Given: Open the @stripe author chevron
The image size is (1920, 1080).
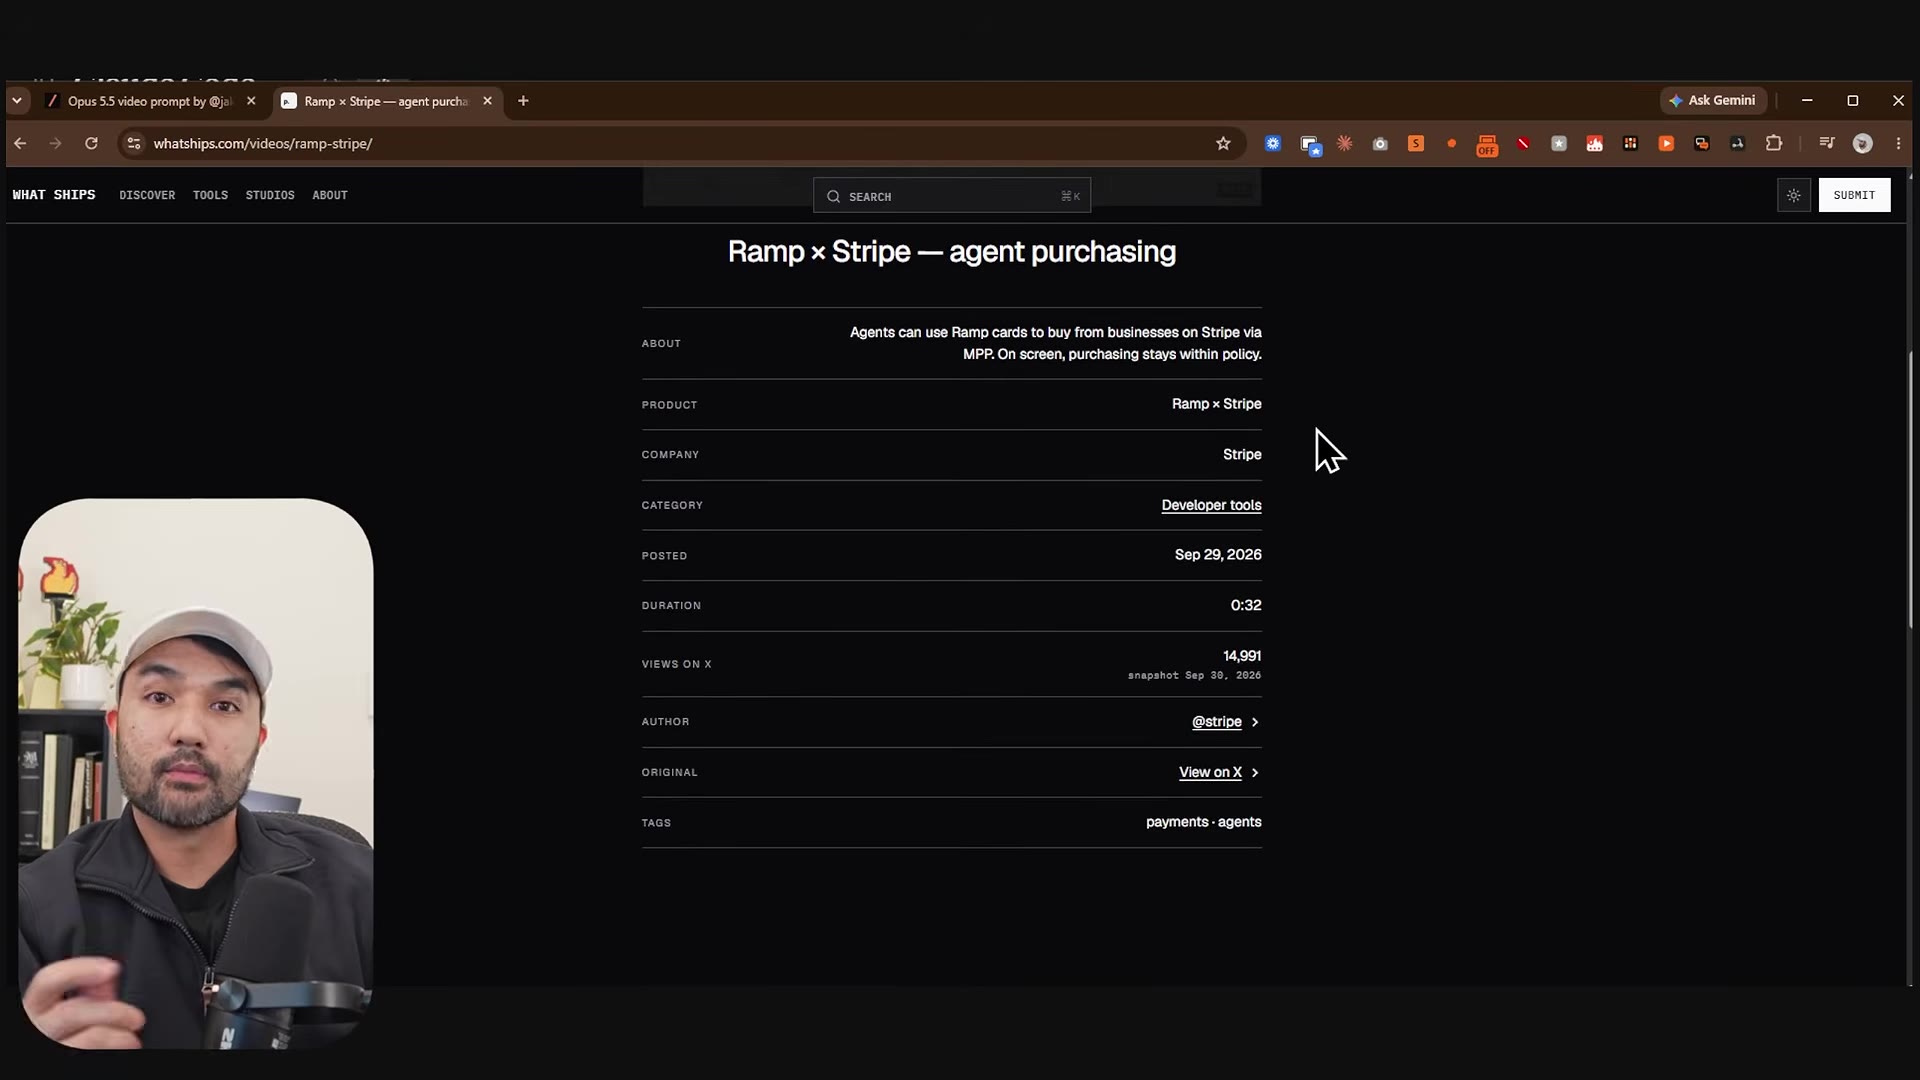Looking at the screenshot, I should [1255, 722].
